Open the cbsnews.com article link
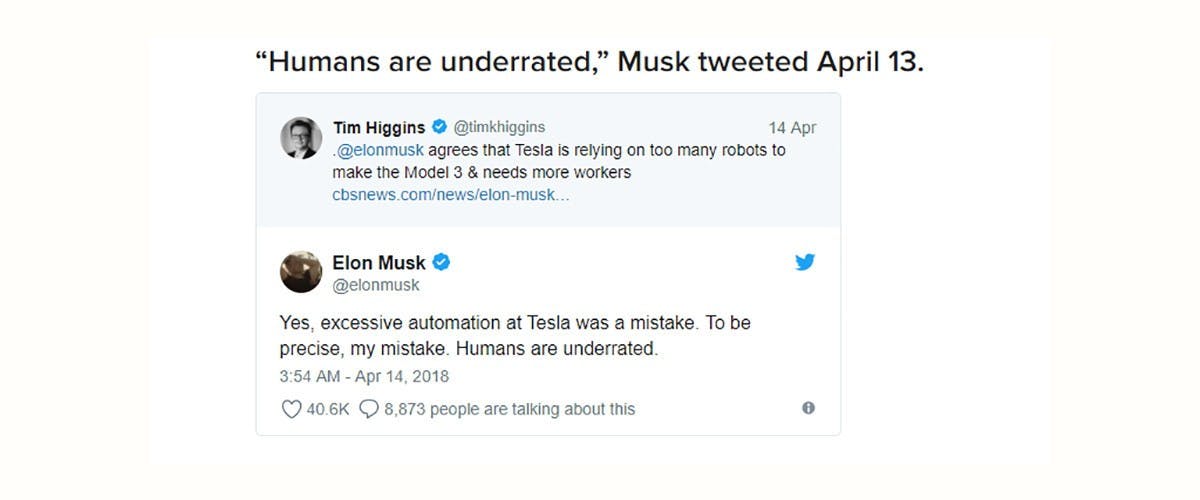This screenshot has width=1200, height=500. pyautogui.click(x=451, y=195)
